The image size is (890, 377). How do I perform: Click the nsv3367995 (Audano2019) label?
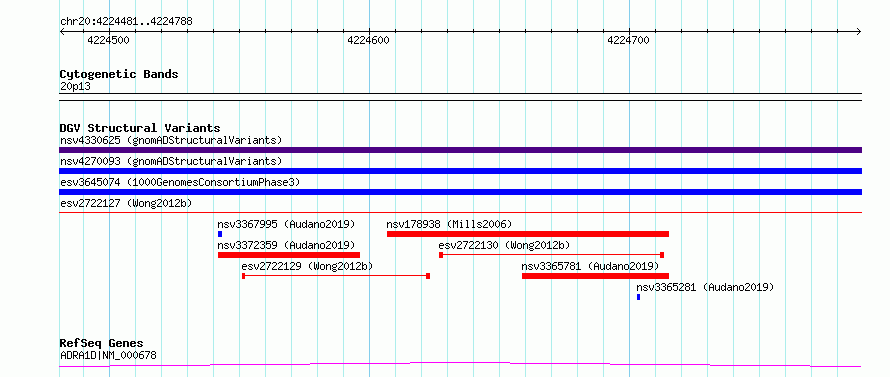[286, 224]
